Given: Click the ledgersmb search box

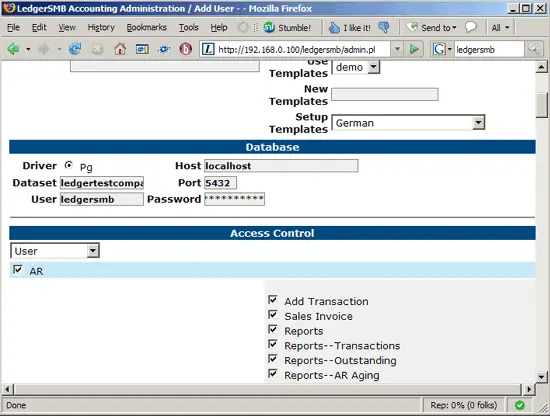Looking at the screenshot, I should tap(489, 49).
